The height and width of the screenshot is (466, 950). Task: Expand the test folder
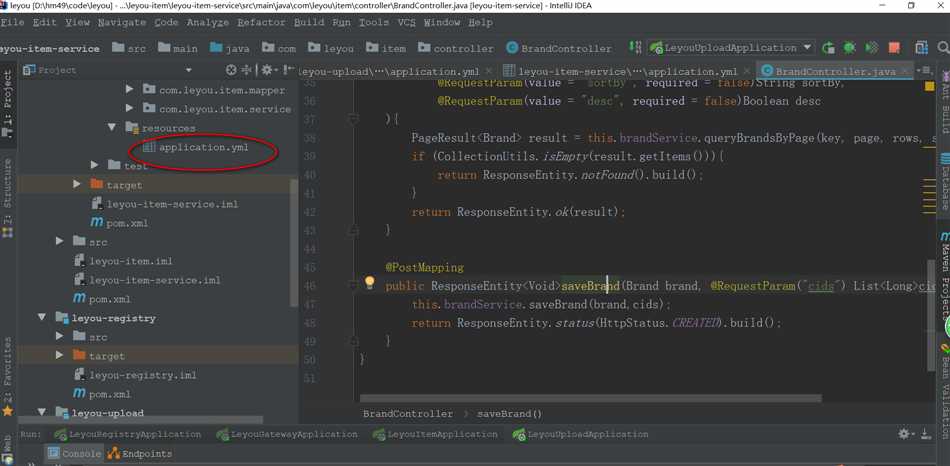click(94, 165)
